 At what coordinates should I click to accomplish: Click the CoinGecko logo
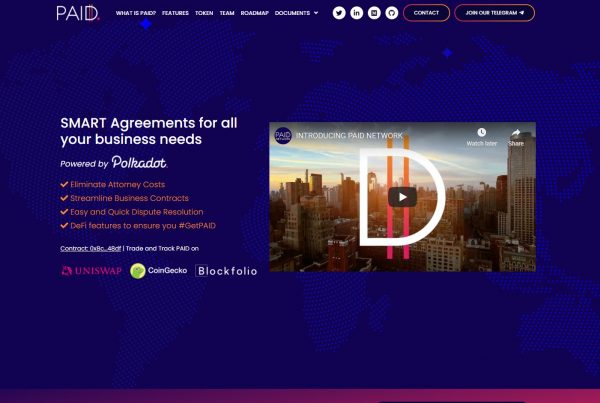(158, 271)
